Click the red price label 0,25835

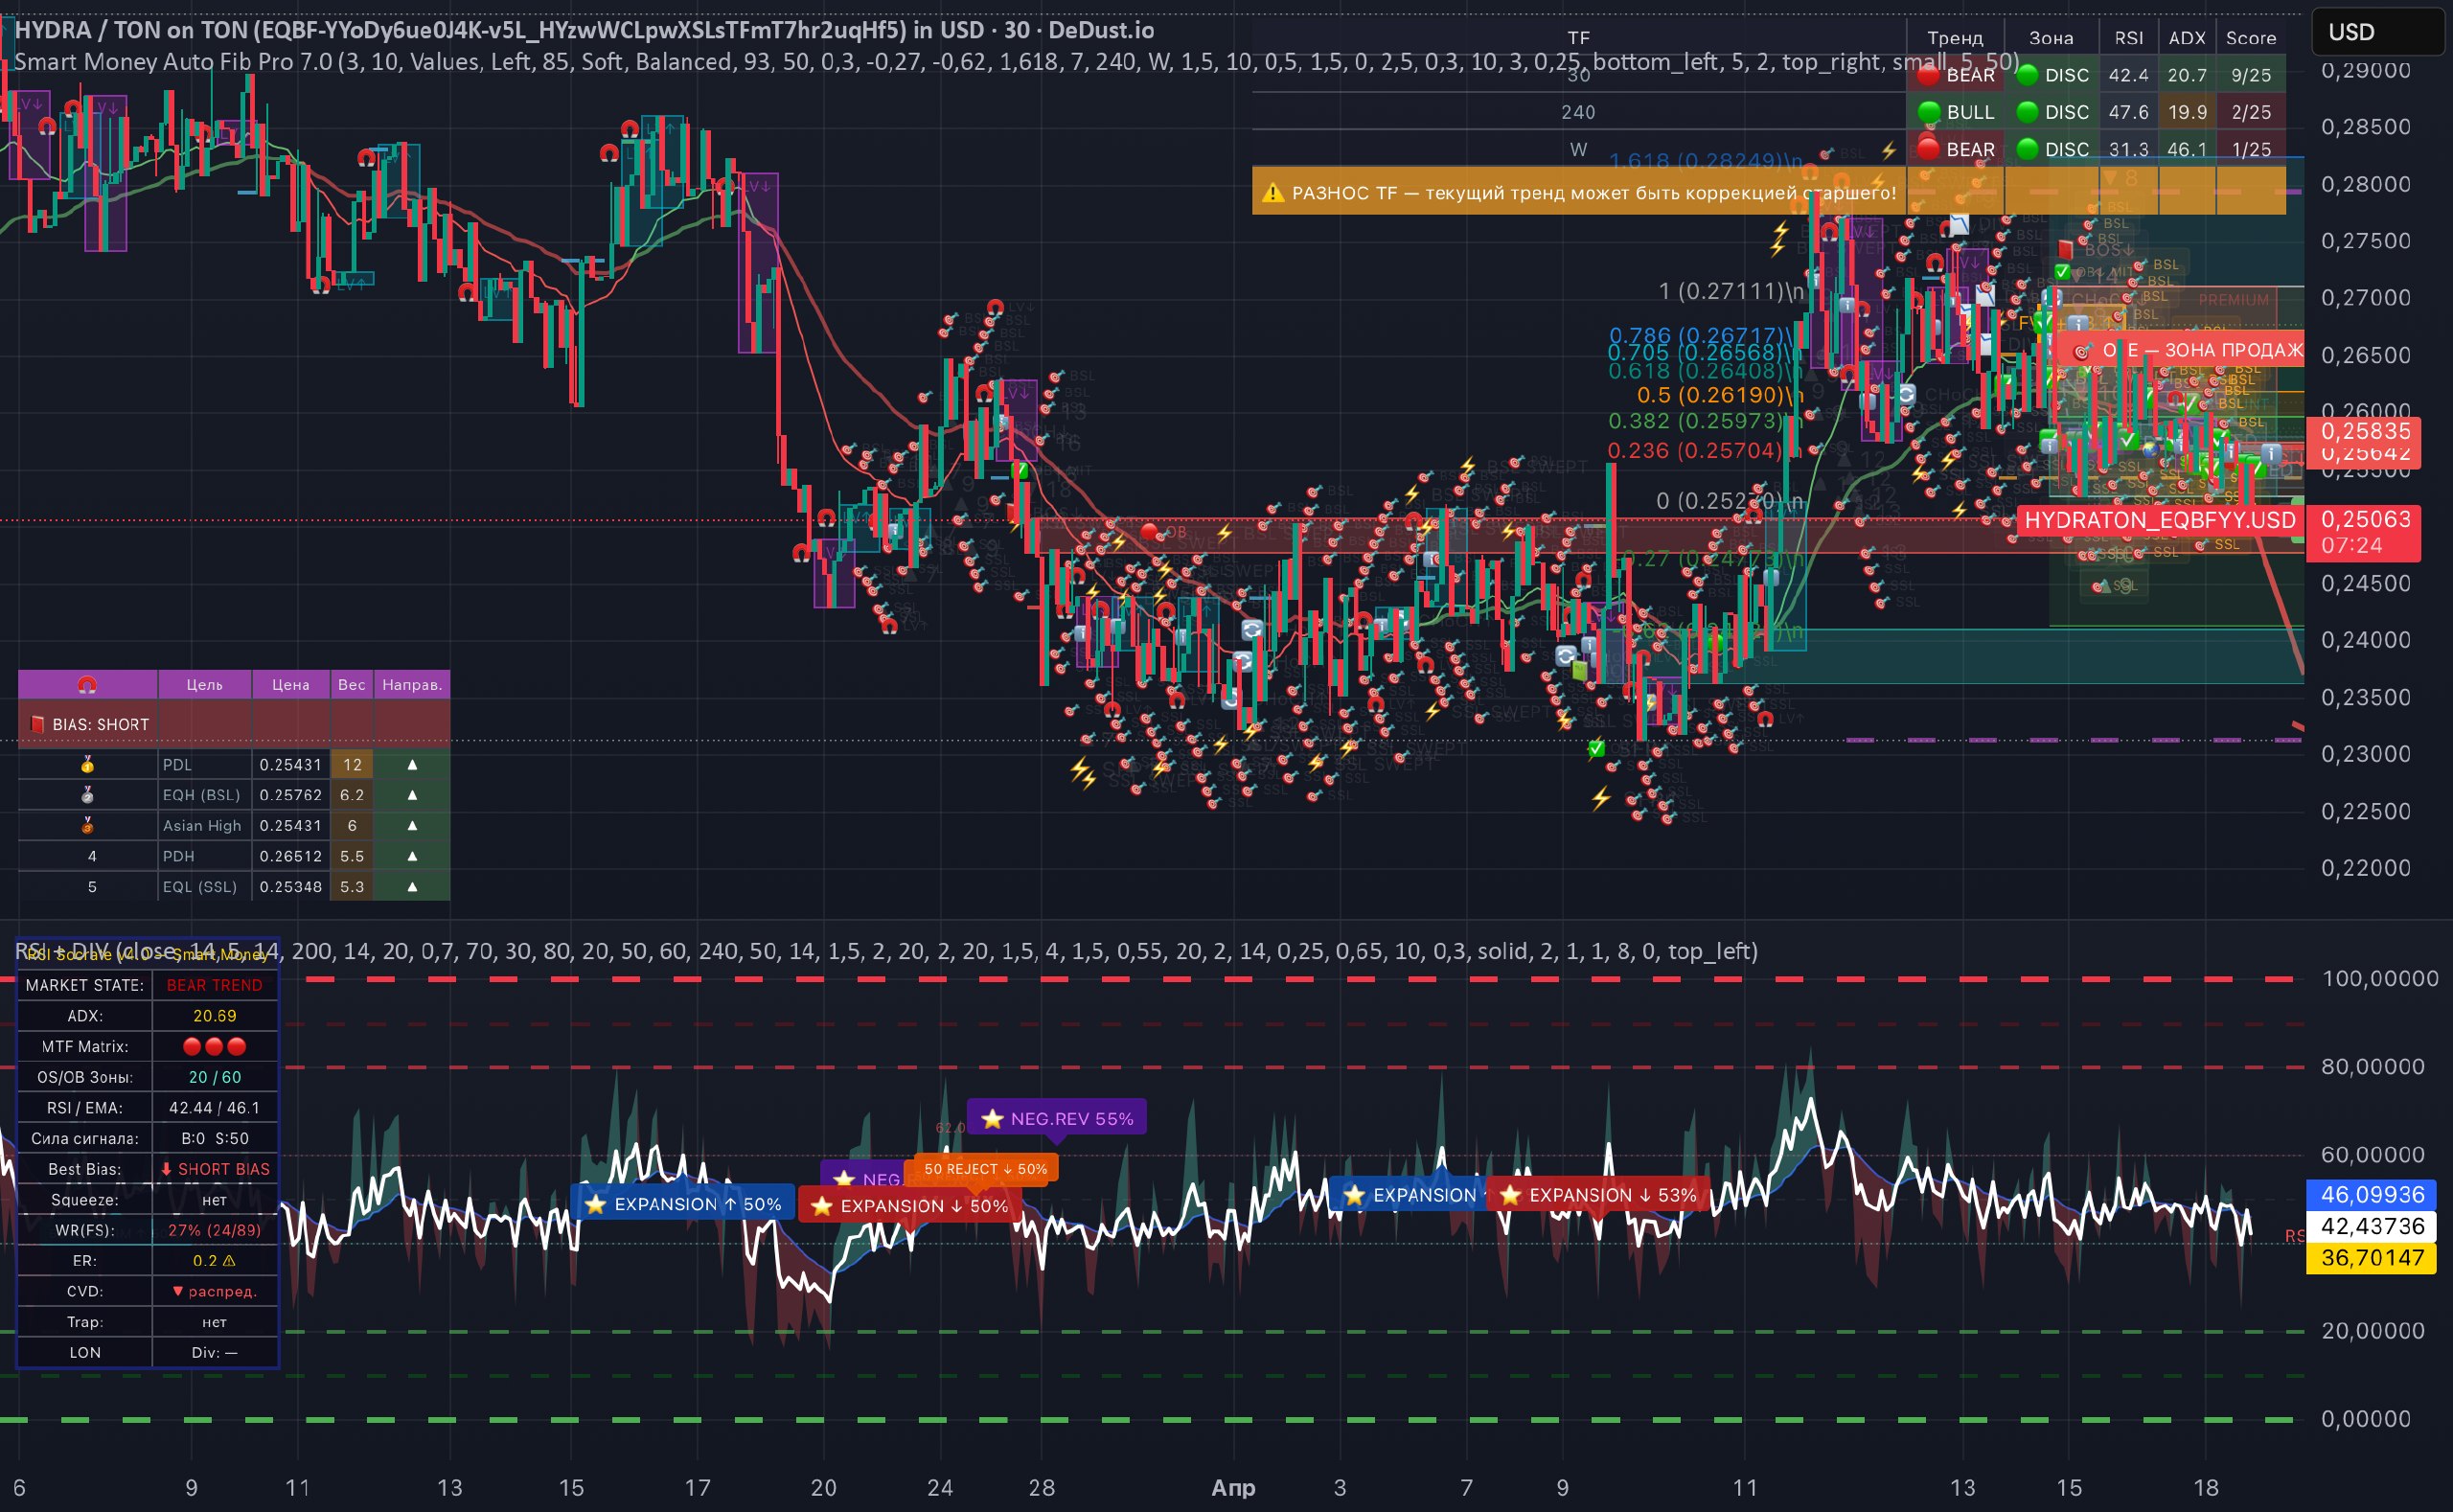[2364, 431]
